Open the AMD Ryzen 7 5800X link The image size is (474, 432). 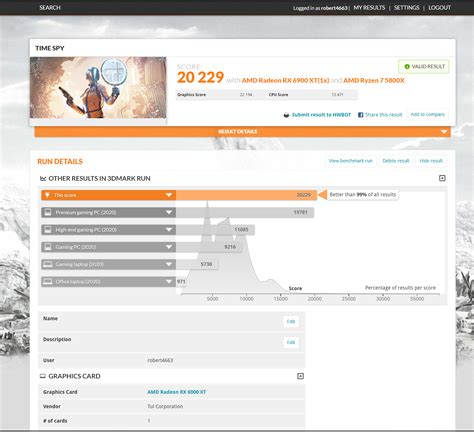tap(374, 80)
